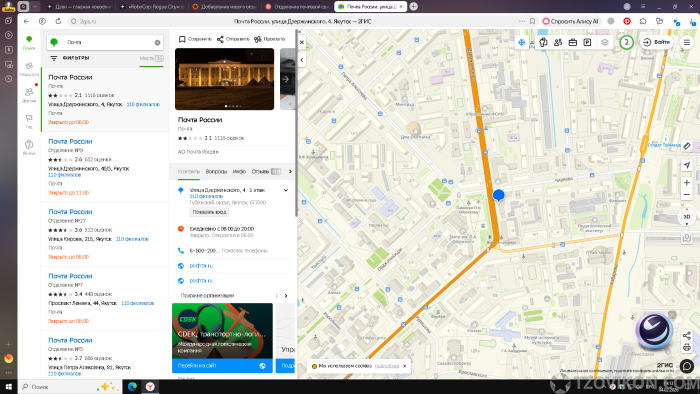
Task: Activate the ruler measurement tool
Action: pyautogui.click(x=687, y=146)
